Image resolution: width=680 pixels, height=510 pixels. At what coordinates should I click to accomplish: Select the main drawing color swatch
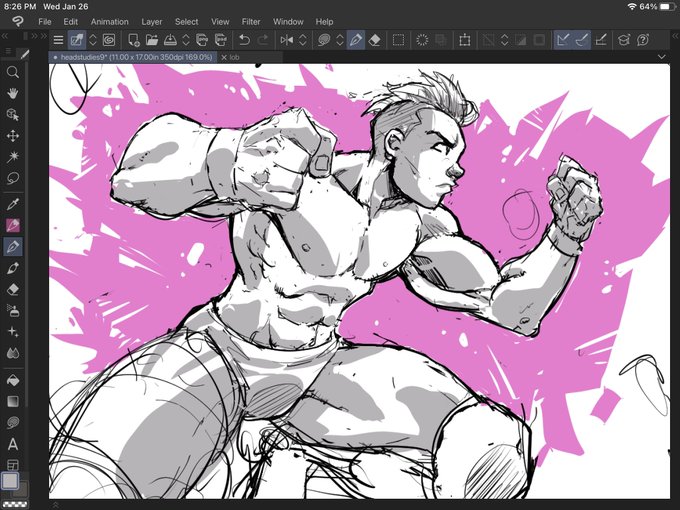coord(10,481)
